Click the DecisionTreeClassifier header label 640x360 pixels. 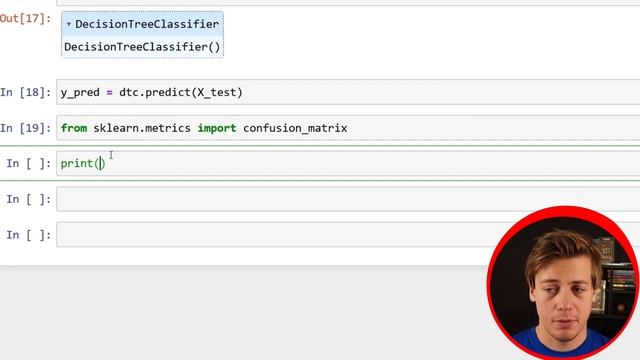pos(147,24)
